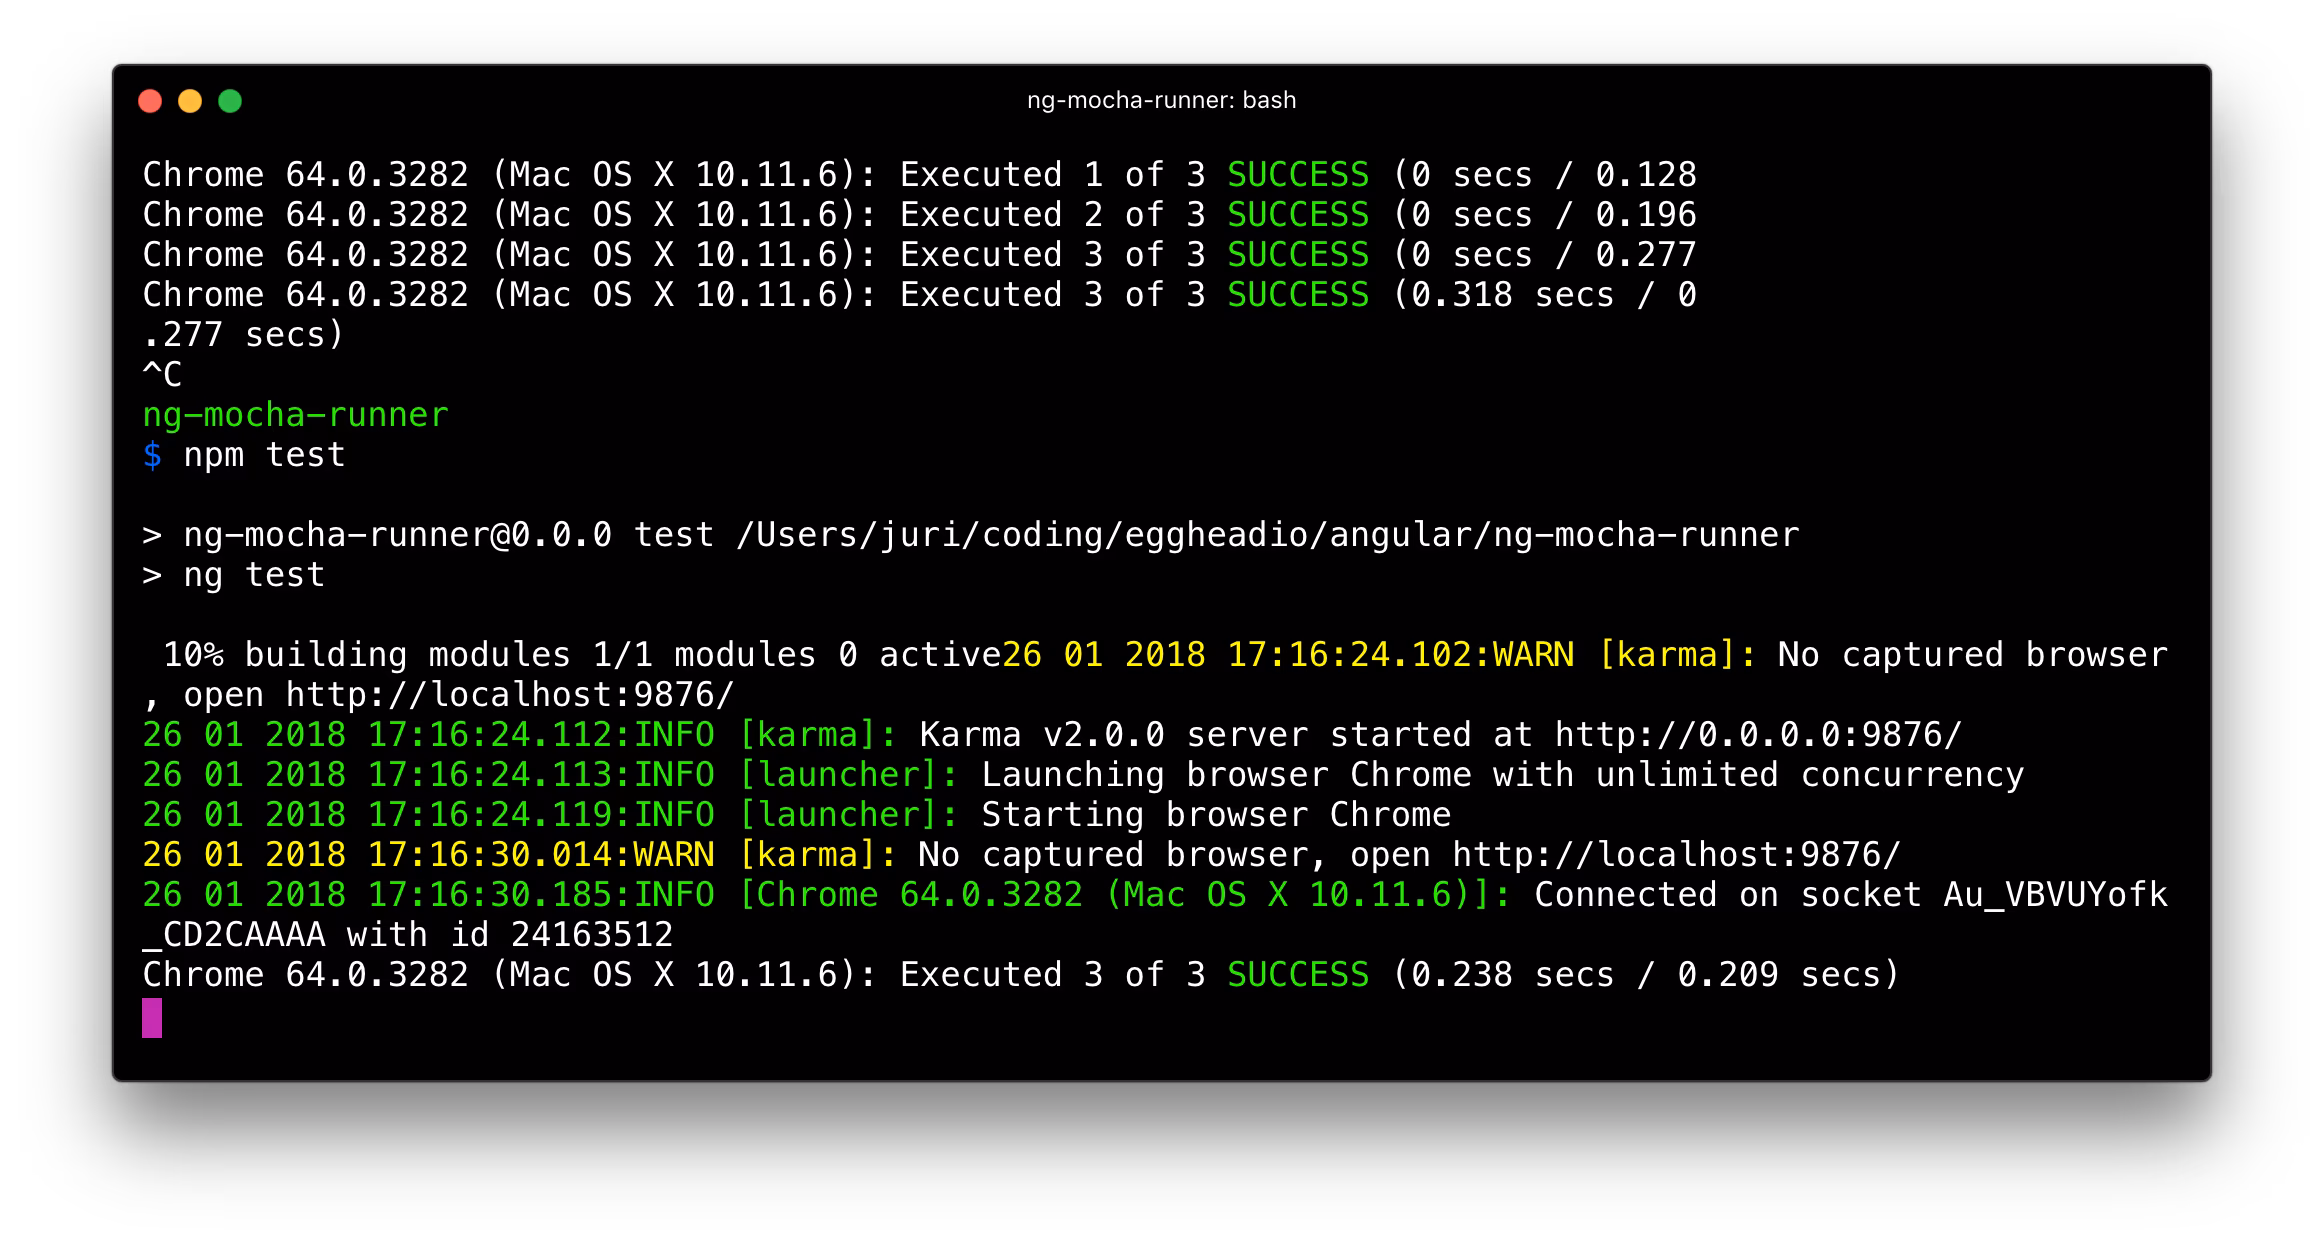Click the Starting browser Chrome log message
The image size is (2324, 1242).
[1215, 815]
